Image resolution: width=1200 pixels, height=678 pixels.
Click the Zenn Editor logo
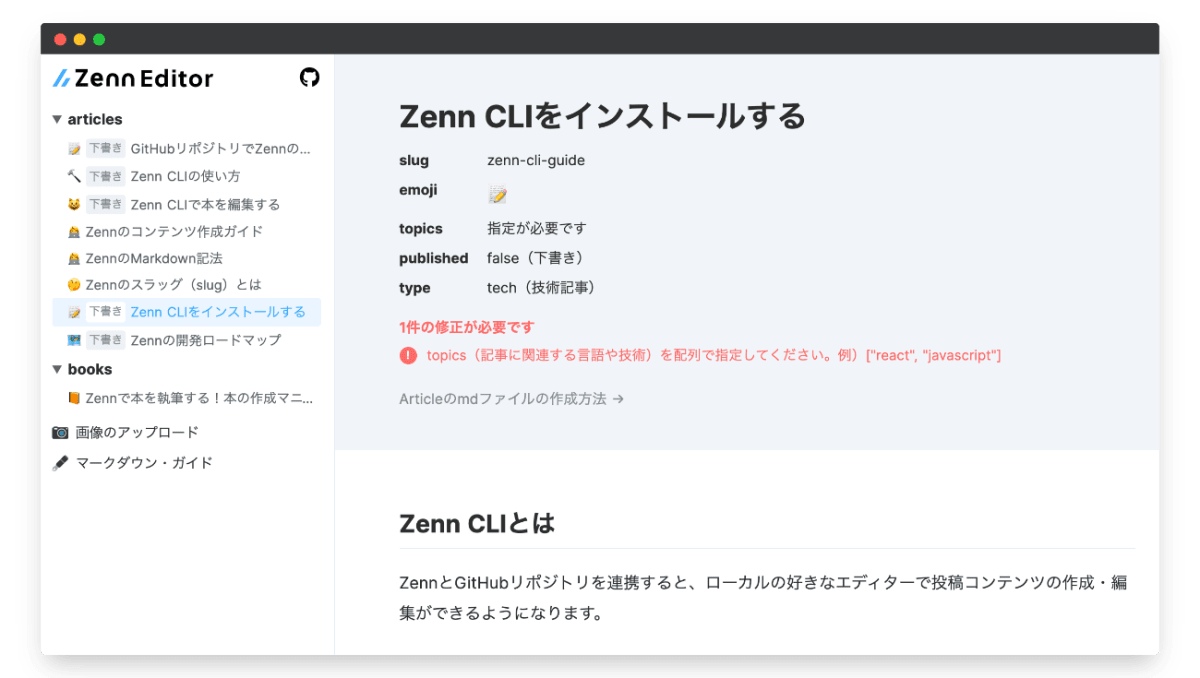tap(133, 78)
